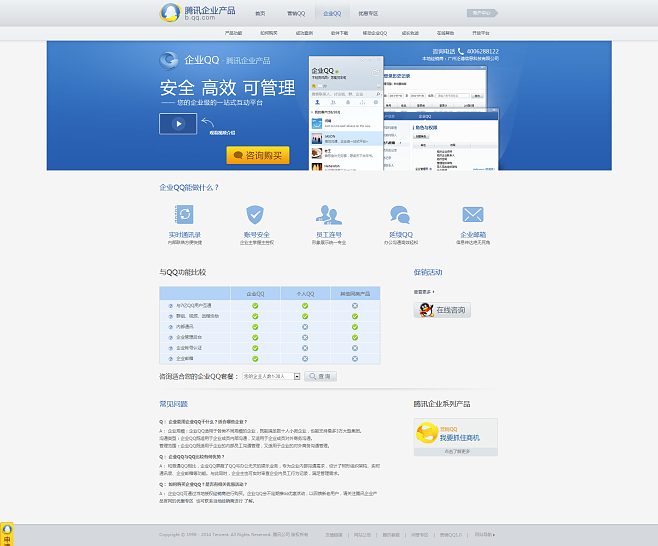
Task: Click the bullet icon of 企业帐号认证 row
Action: tap(171, 348)
